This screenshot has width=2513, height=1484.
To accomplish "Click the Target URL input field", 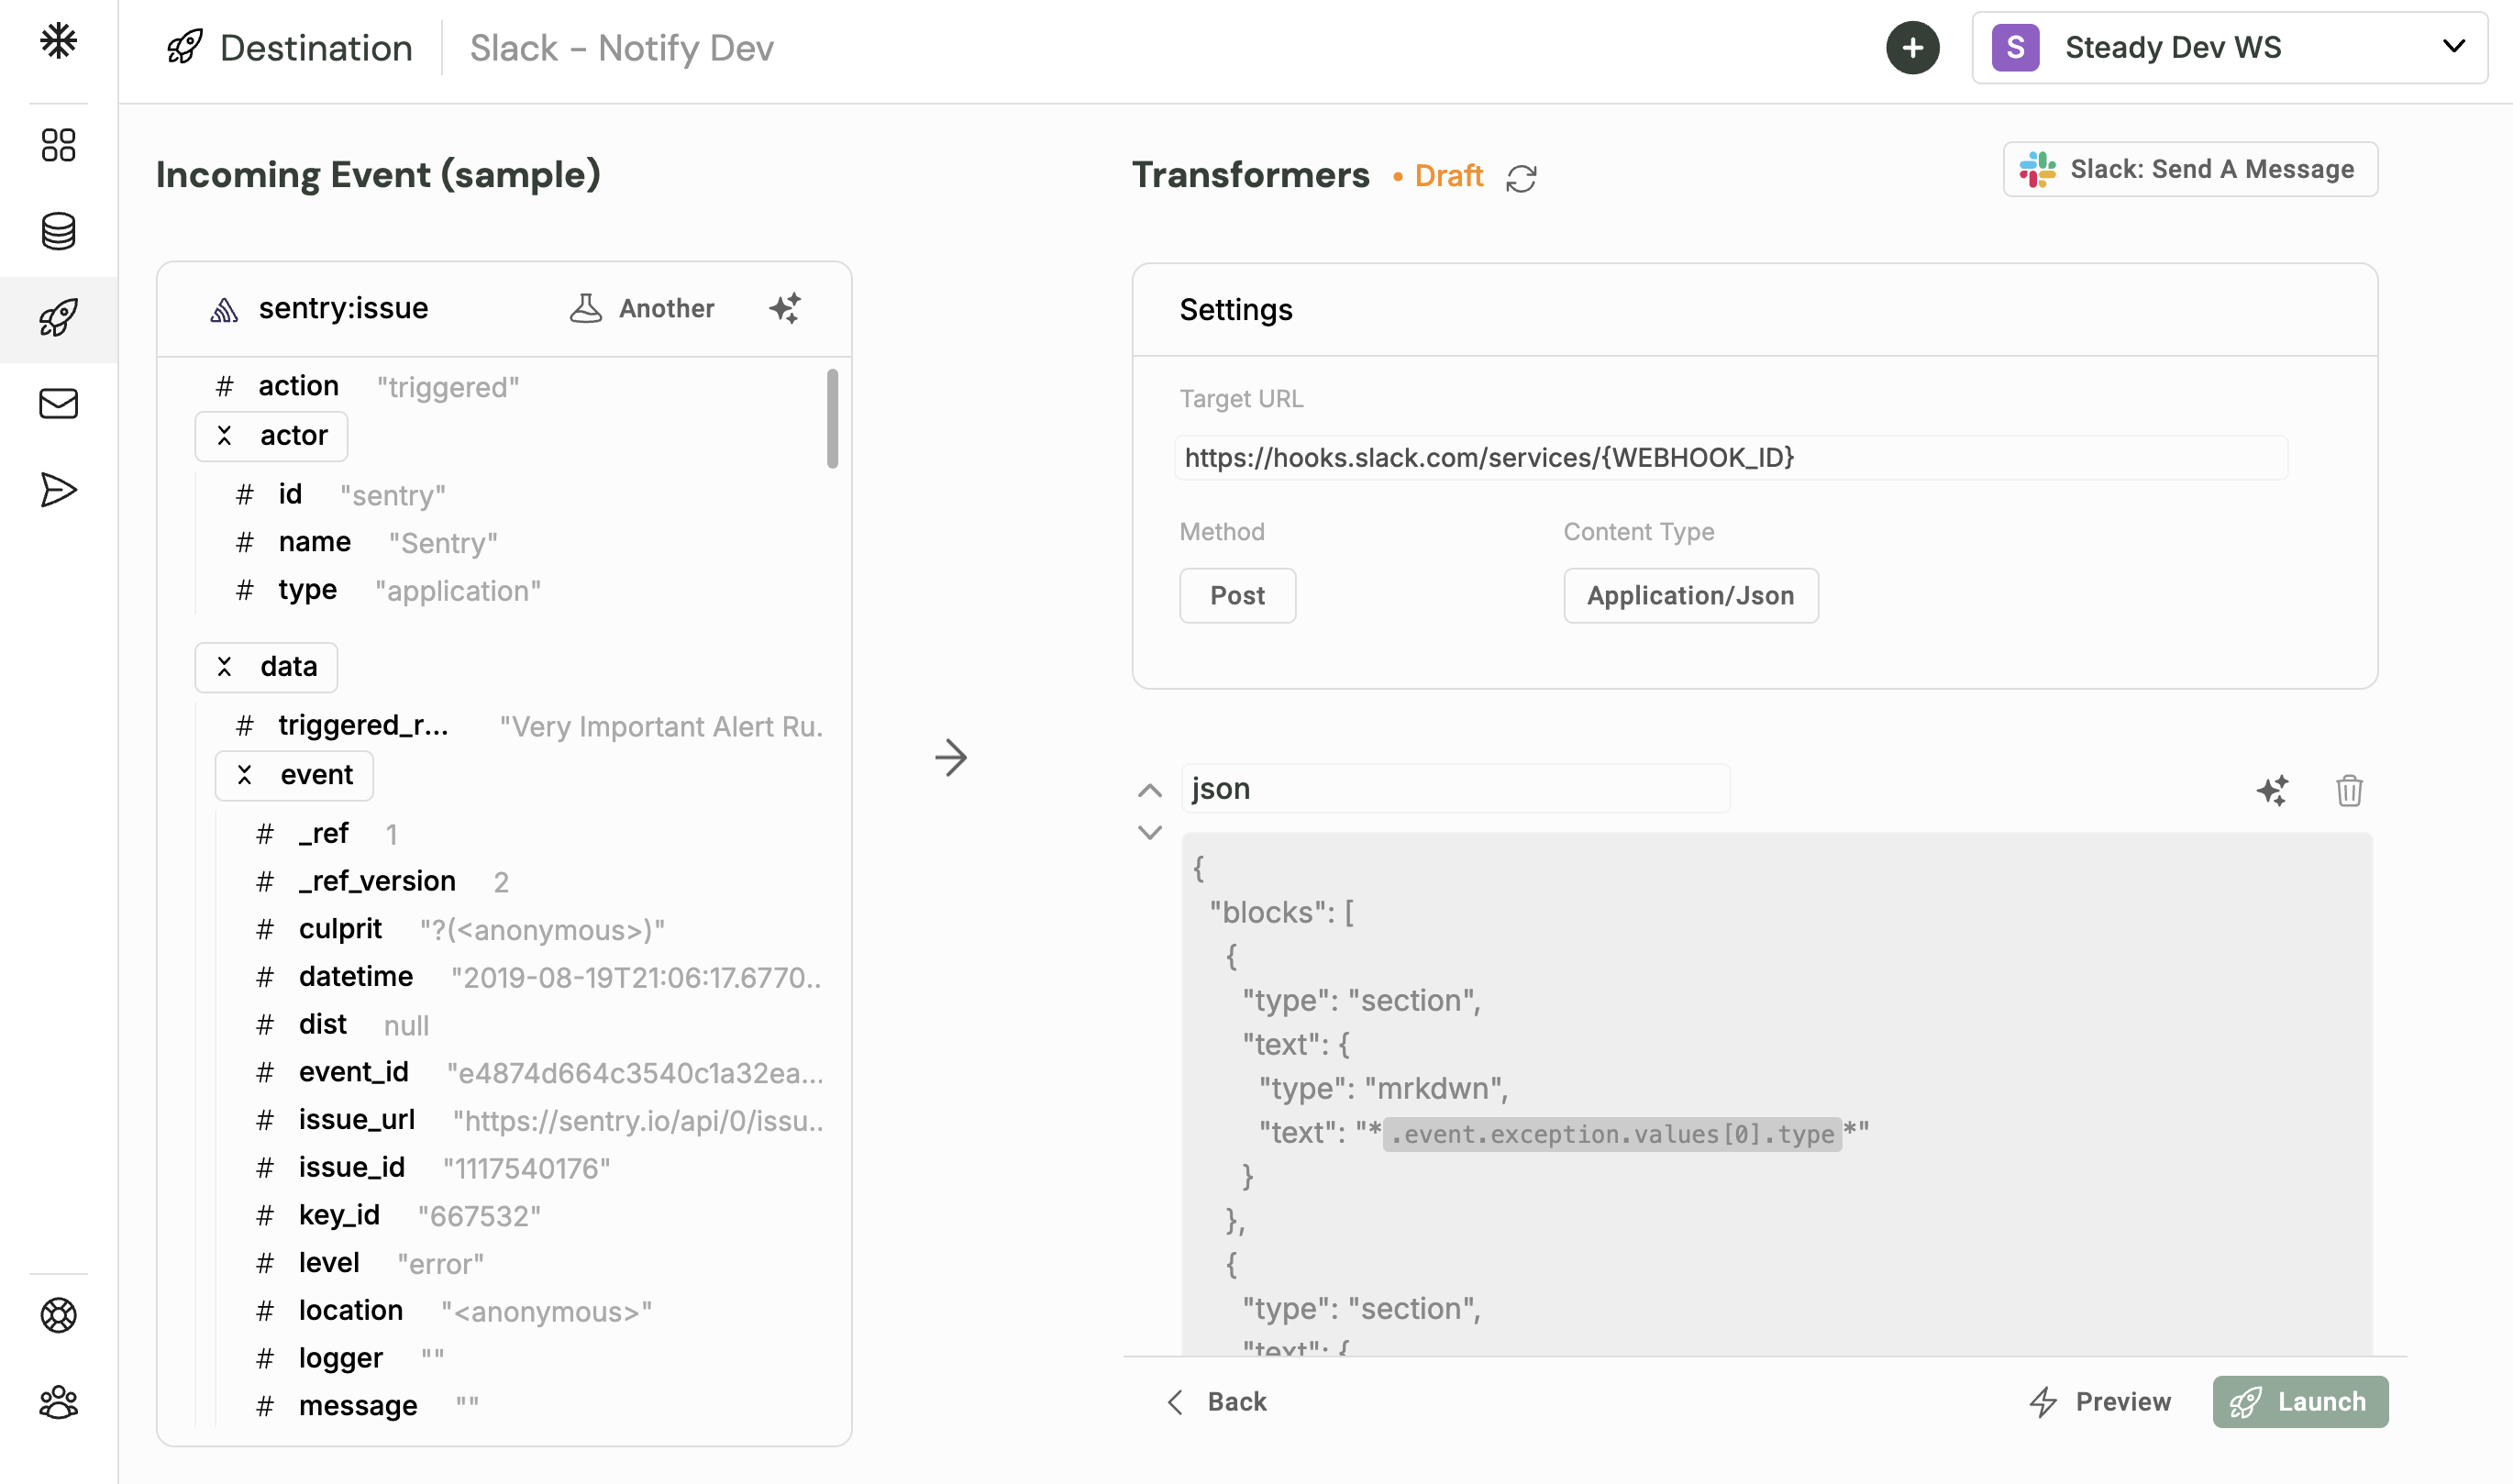I will (1729, 458).
